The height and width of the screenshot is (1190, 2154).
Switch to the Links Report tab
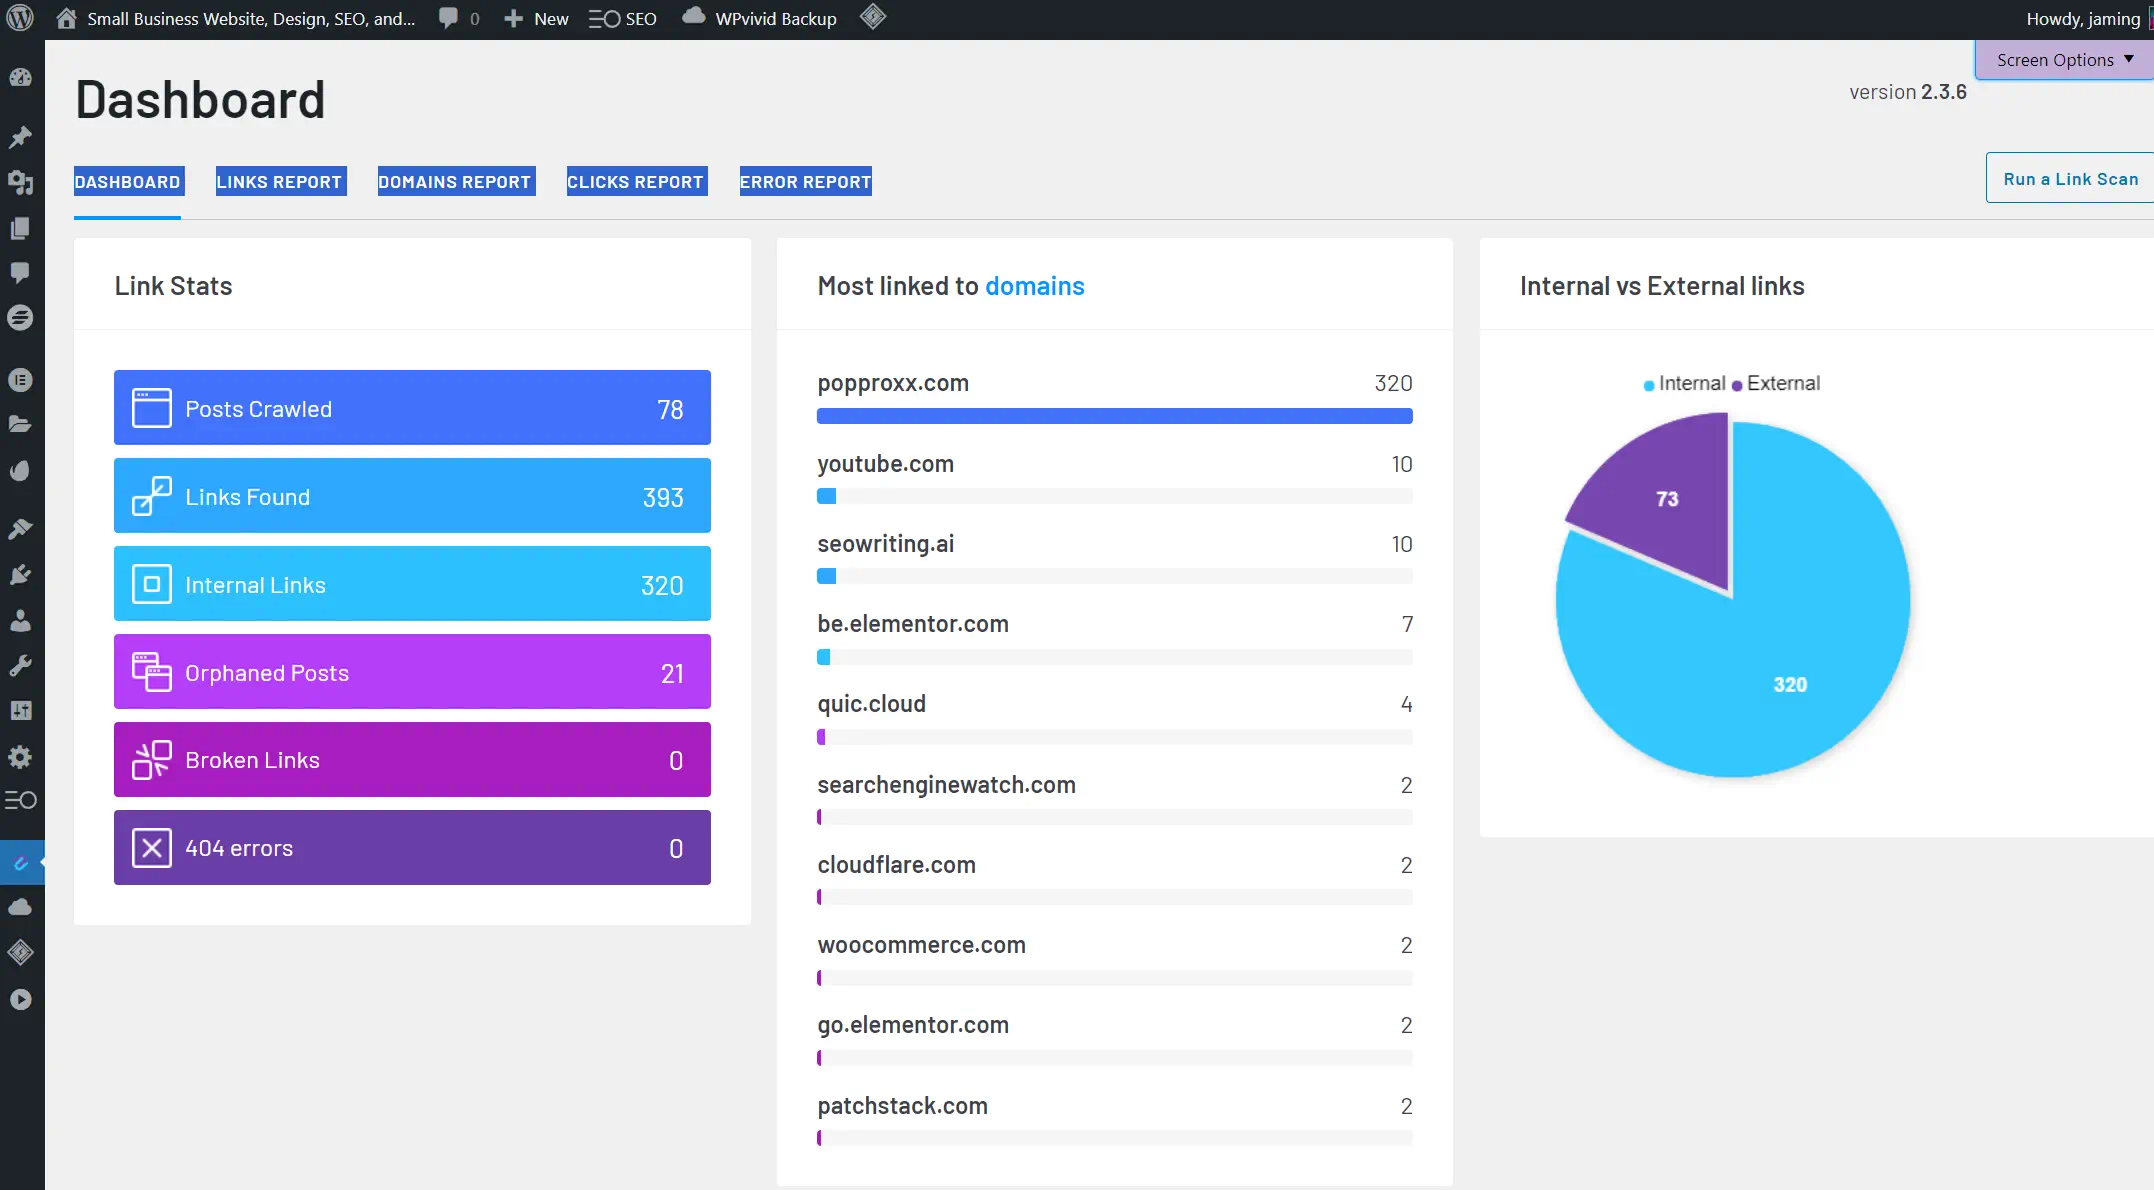click(x=280, y=181)
